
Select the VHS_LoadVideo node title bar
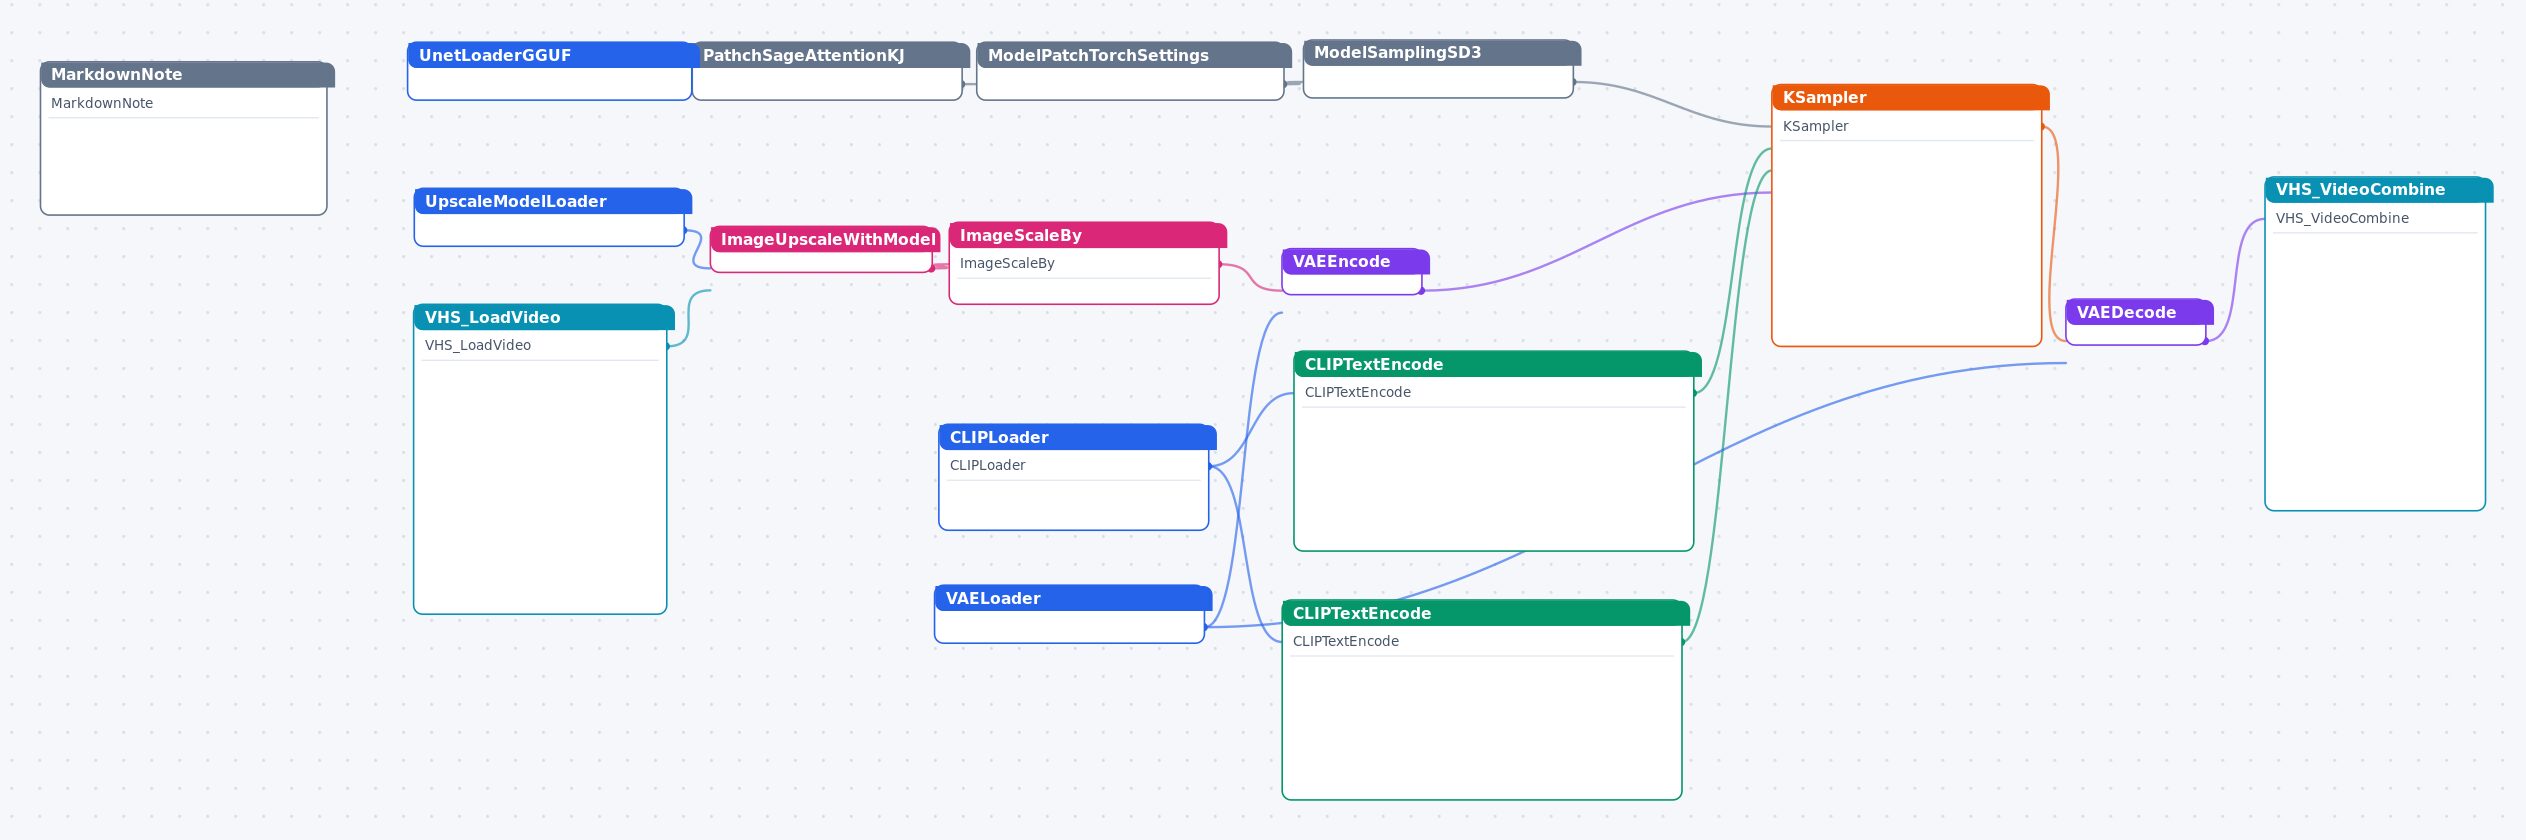[544, 317]
